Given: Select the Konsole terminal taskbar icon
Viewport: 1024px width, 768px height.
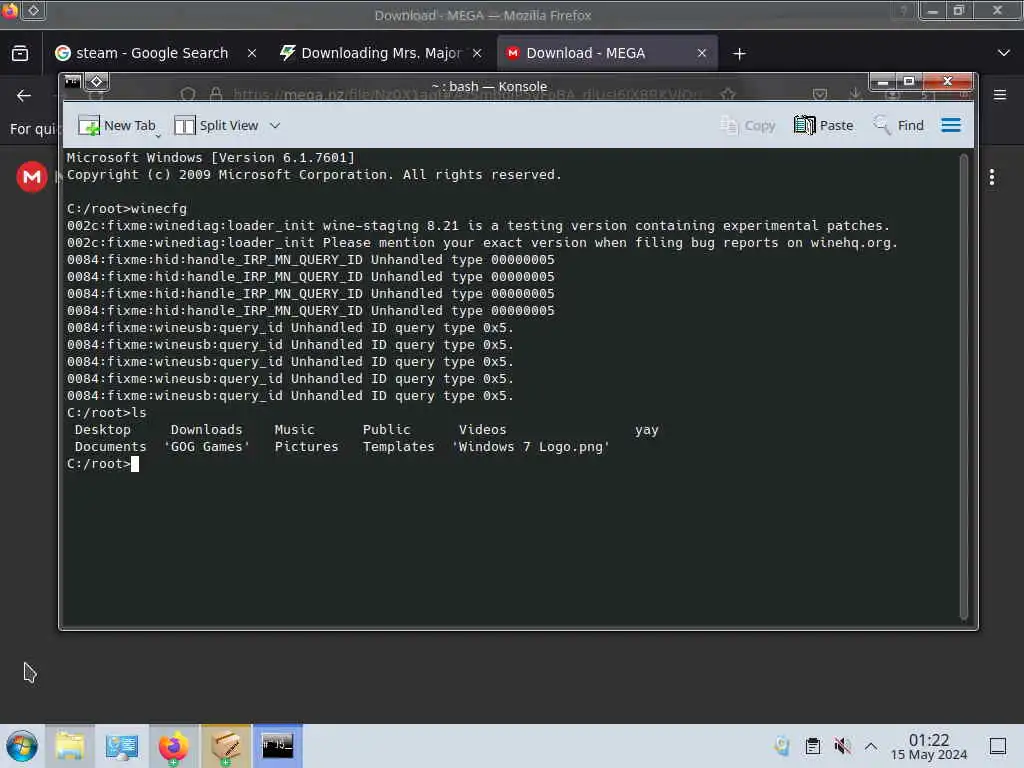Looking at the screenshot, I should coord(278,746).
